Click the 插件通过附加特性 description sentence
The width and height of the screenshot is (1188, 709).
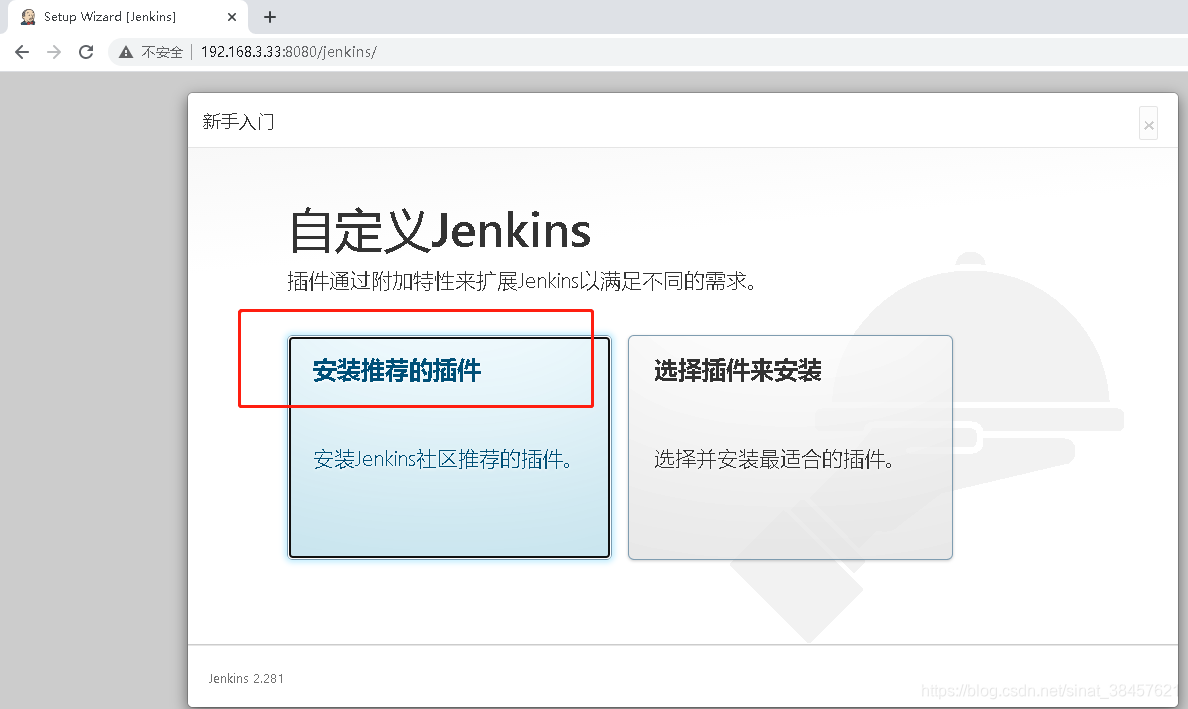pyautogui.click(x=521, y=281)
